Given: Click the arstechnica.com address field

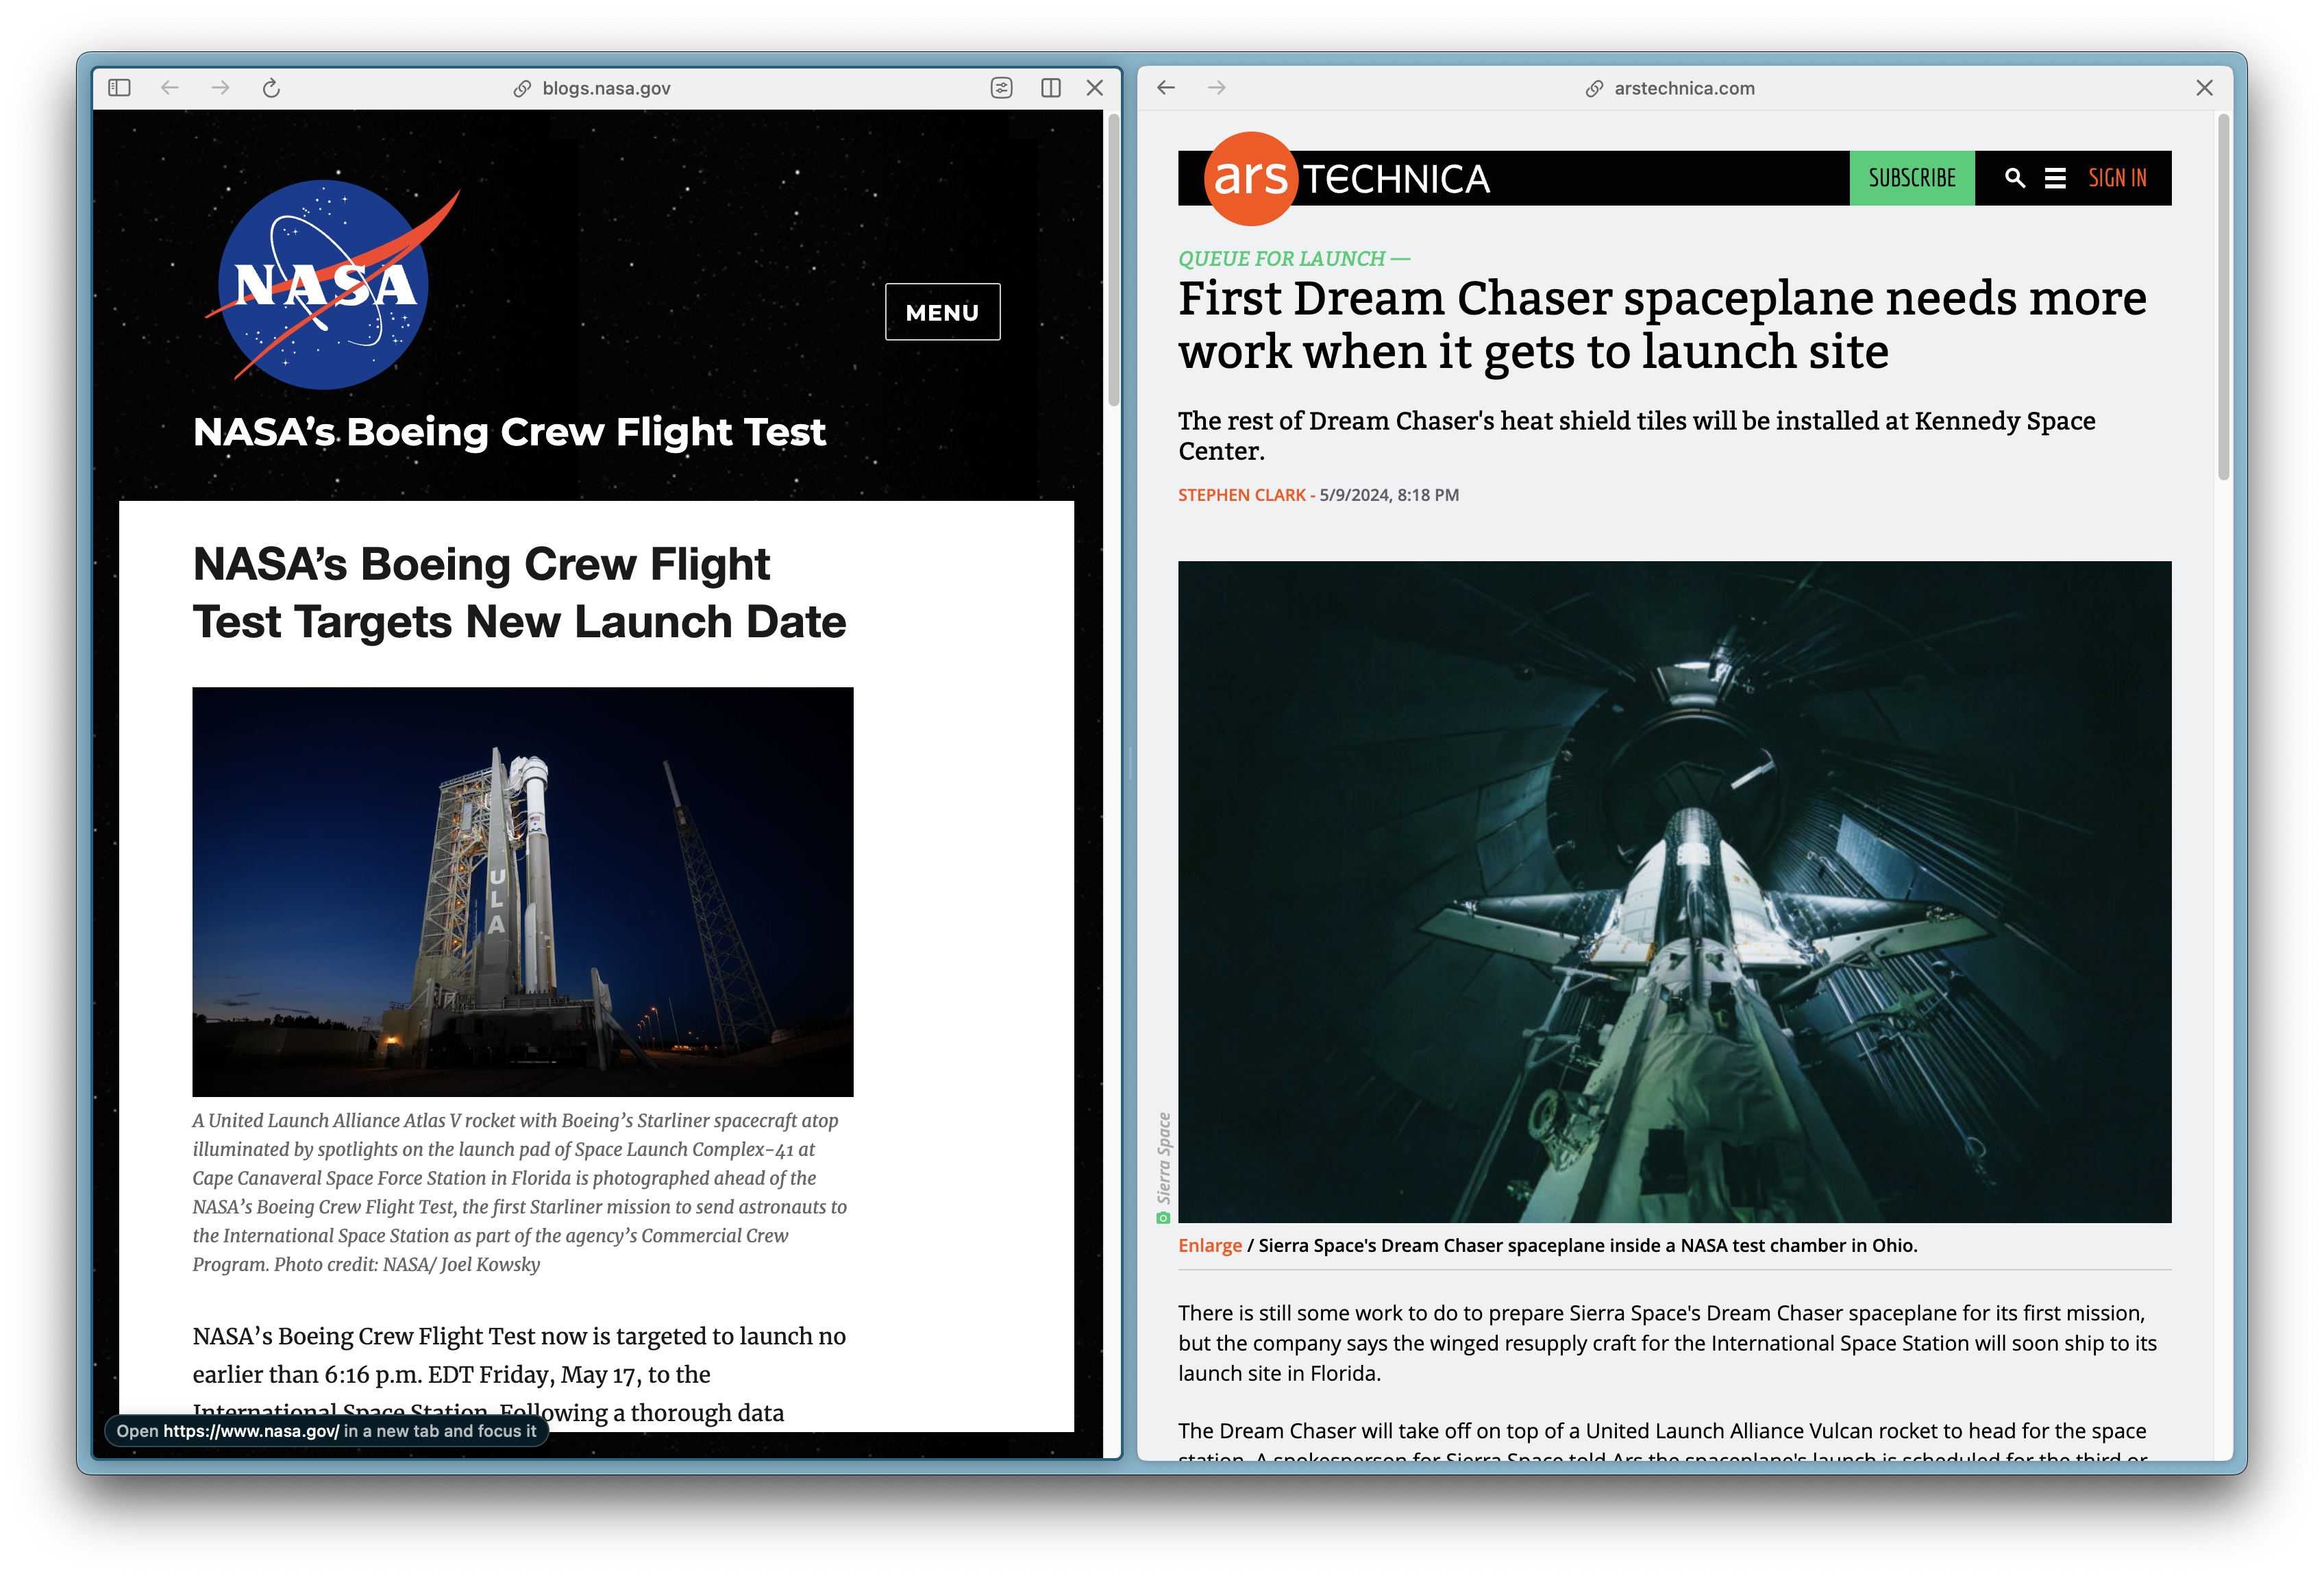Looking at the screenshot, I should [x=1684, y=88].
